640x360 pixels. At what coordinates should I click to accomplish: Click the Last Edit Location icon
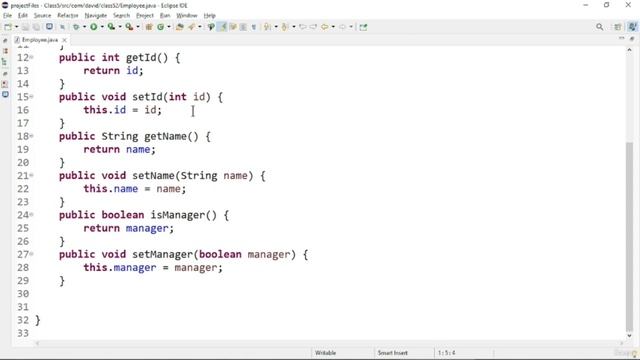pyautogui.click(x=302, y=27)
